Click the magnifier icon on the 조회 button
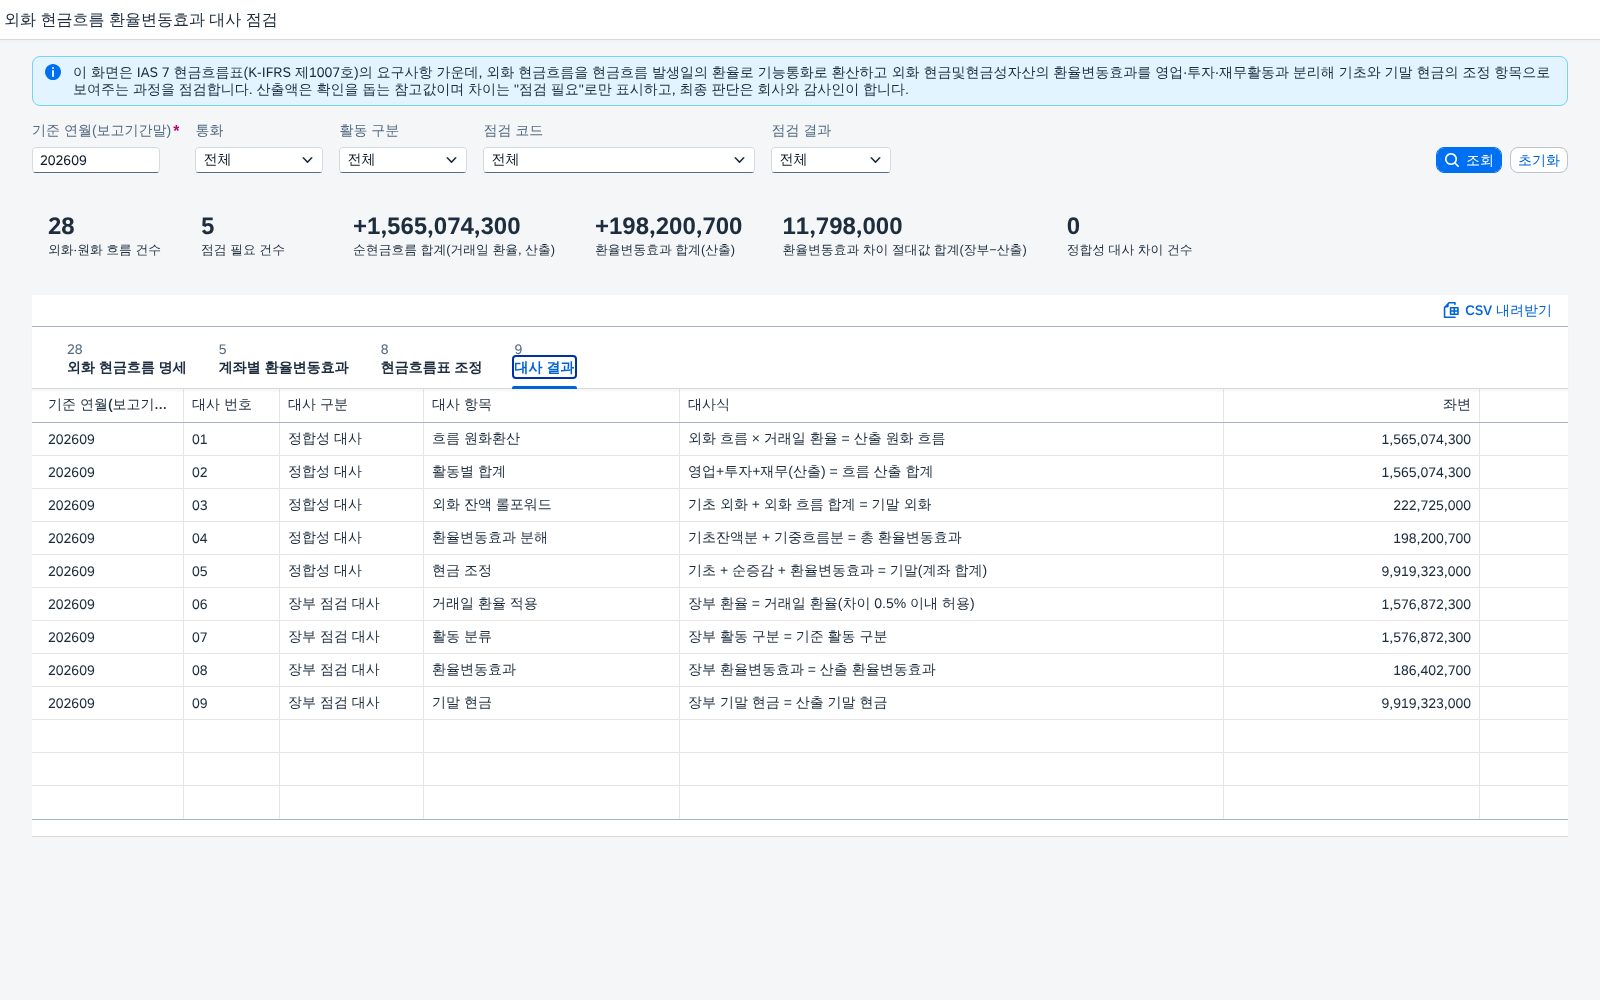This screenshot has width=1600, height=1000. [1452, 160]
